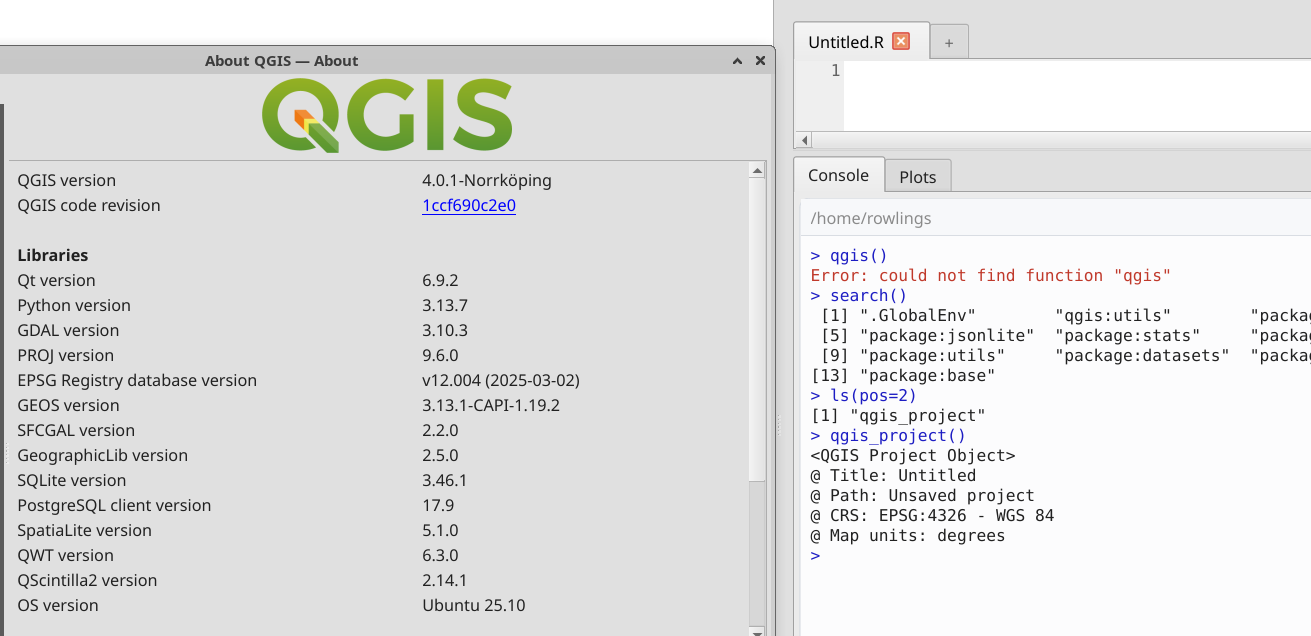Select the OS version value Ubuntu 25.10
This screenshot has height=636, width=1311.
coord(474,605)
